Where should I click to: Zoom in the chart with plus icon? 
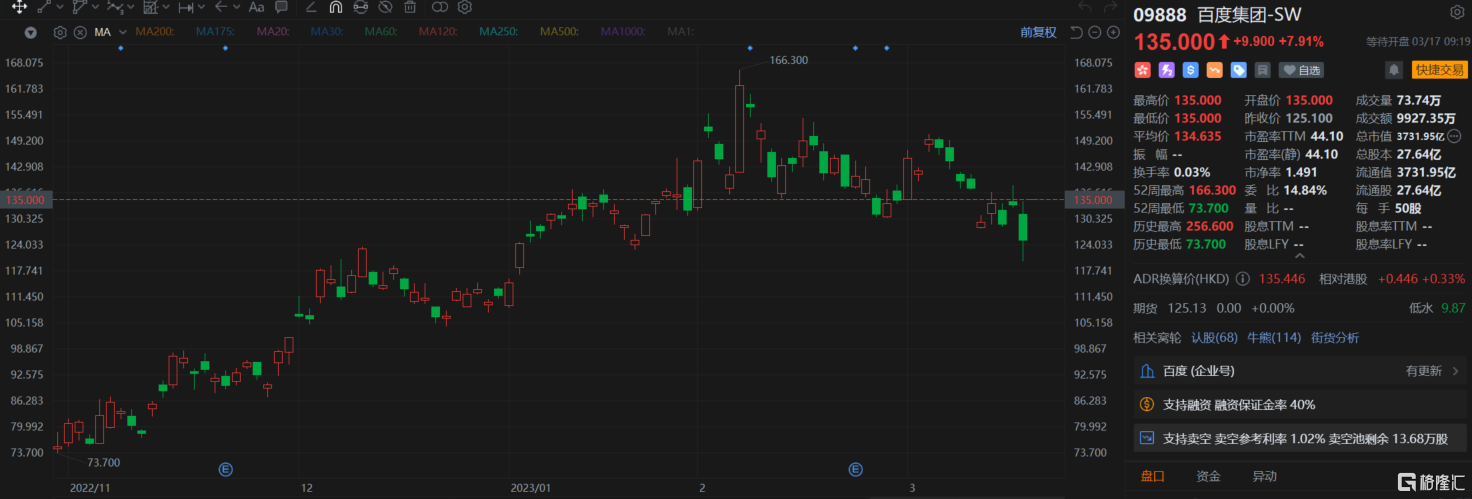pyautogui.click(x=1113, y=32)
